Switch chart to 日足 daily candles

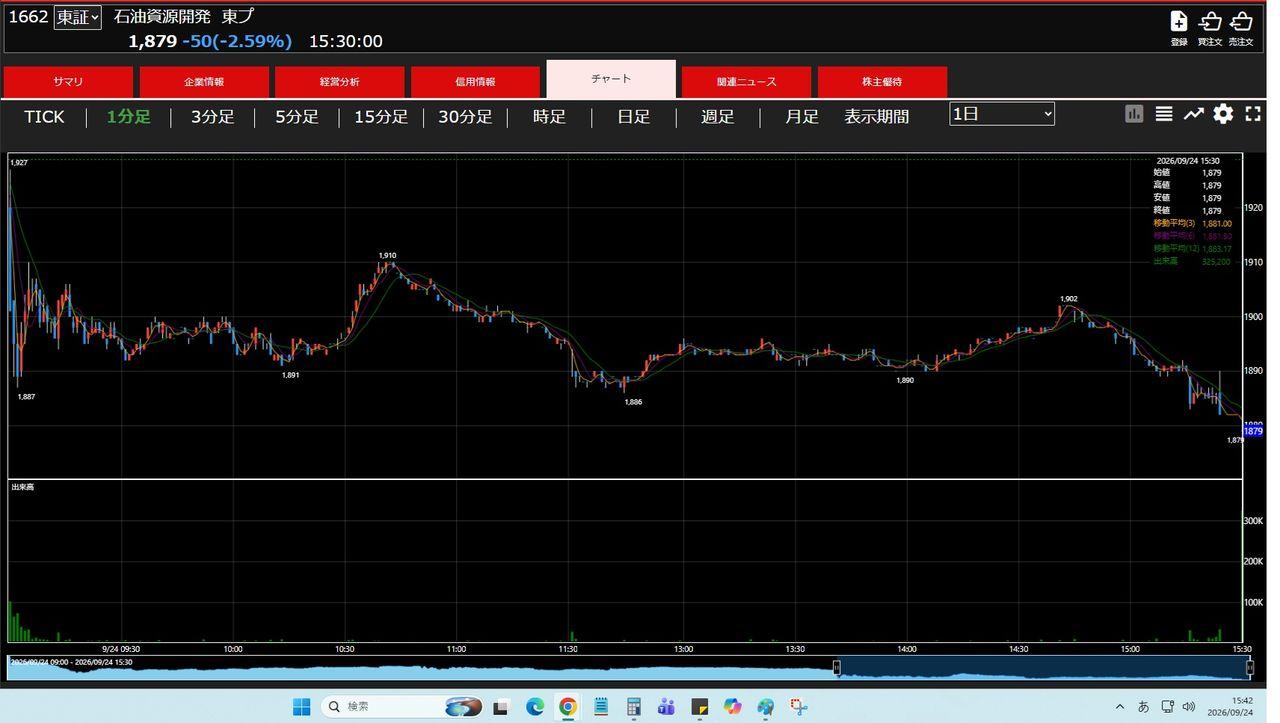(x=633, y=117)
